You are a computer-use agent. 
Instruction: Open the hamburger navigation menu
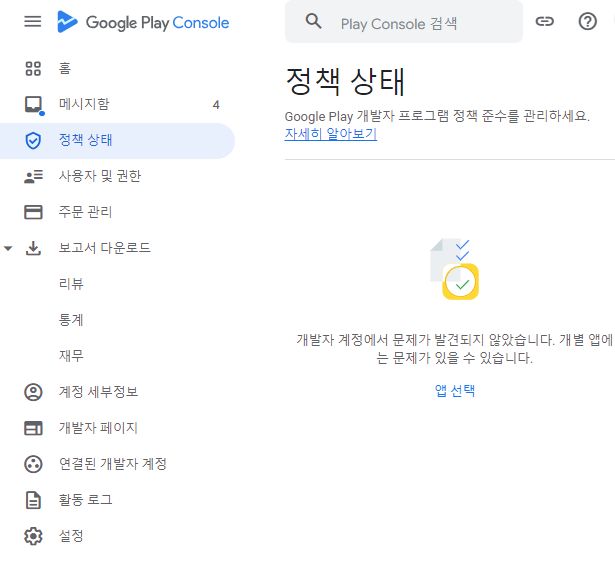pos(33,22)
